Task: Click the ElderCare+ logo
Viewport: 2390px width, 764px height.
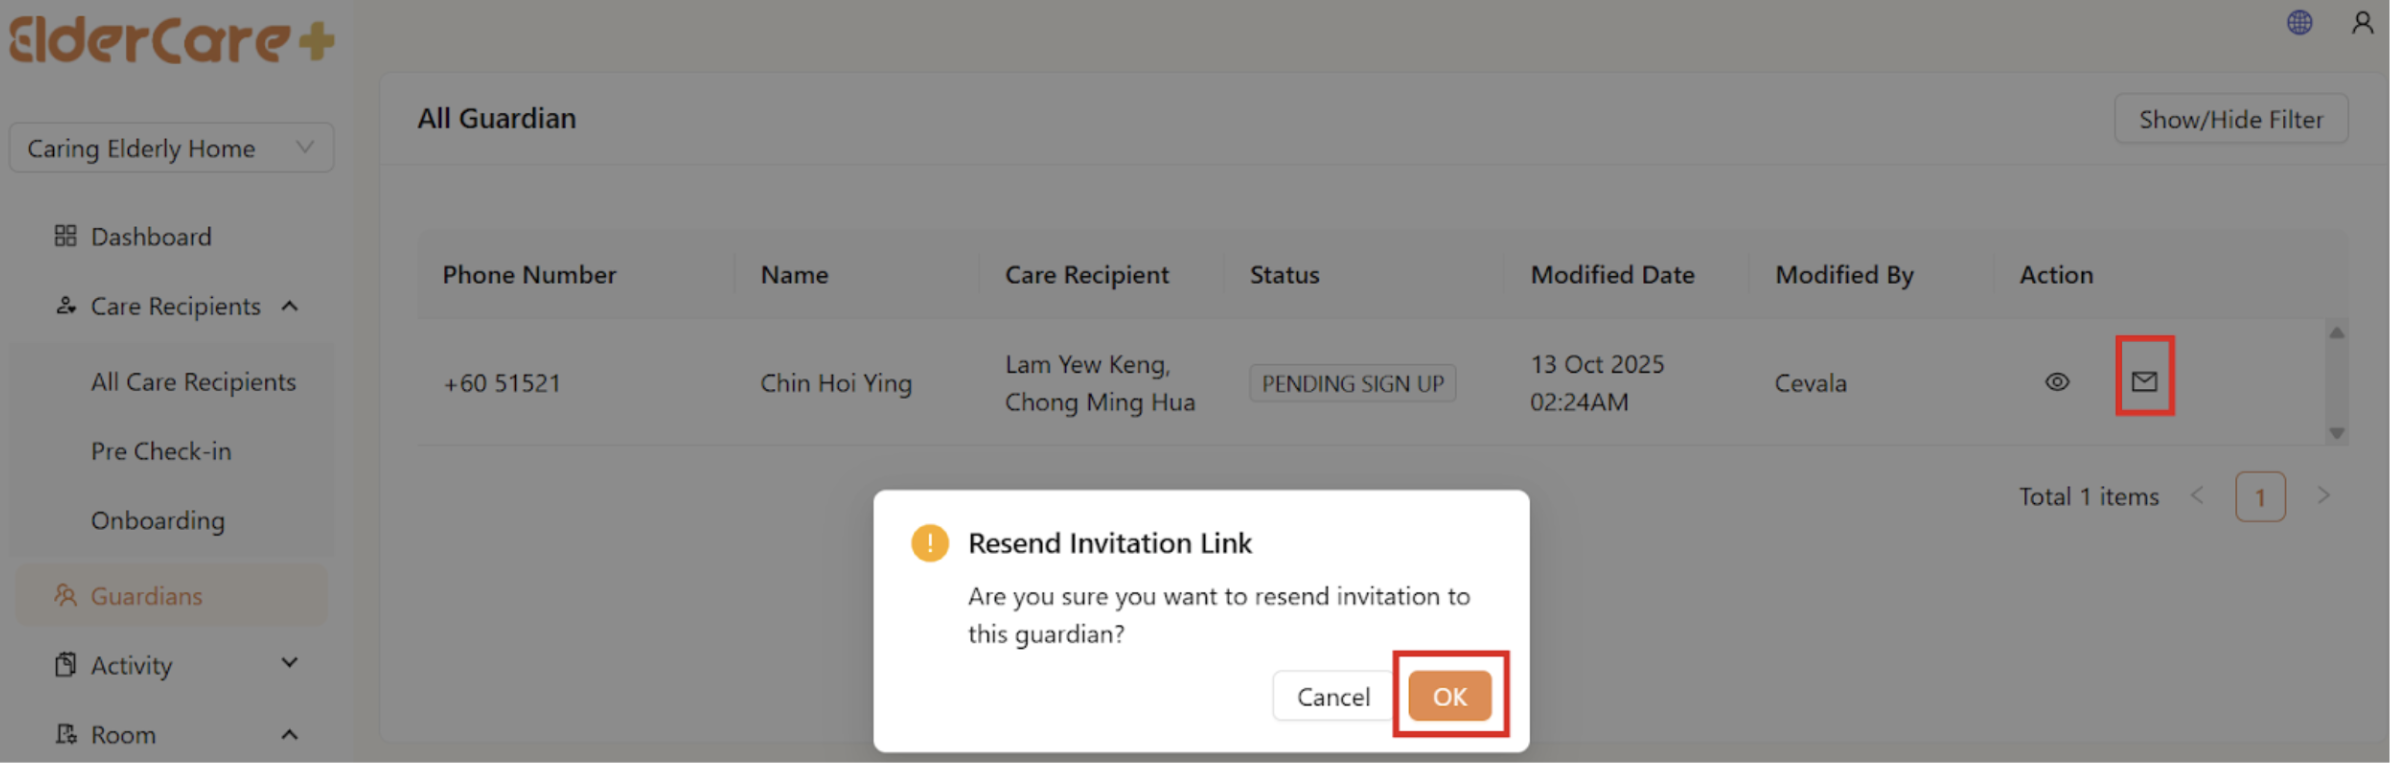Action: (x=172, y=40)
